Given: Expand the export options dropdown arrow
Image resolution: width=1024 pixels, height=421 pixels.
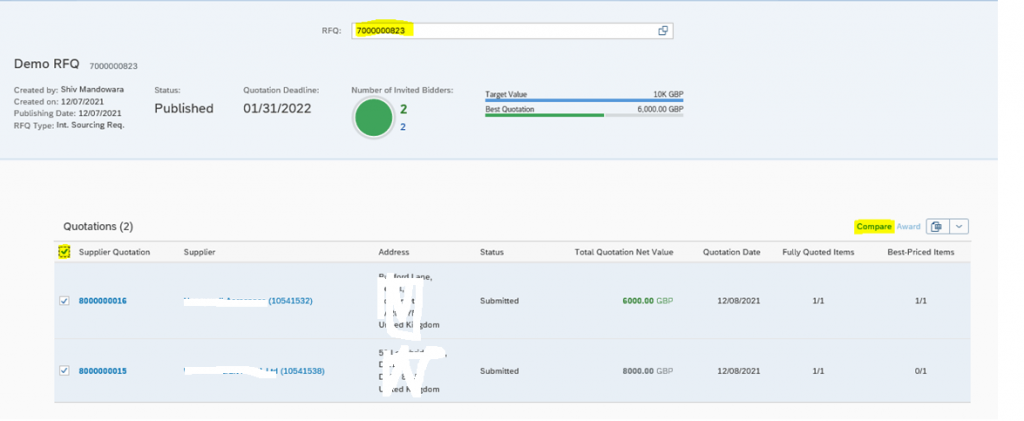Looking at the screenshot, I should click(959, 226).
